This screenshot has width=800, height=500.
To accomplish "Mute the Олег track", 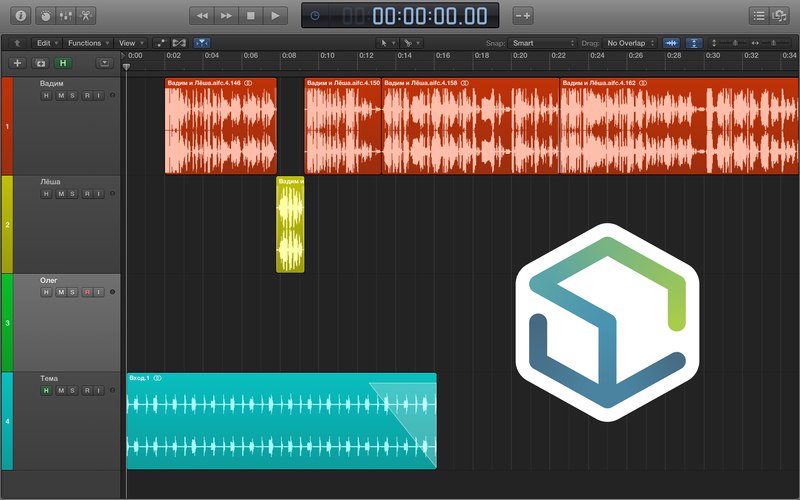I will pyautogui.click(x=61, y=292).
